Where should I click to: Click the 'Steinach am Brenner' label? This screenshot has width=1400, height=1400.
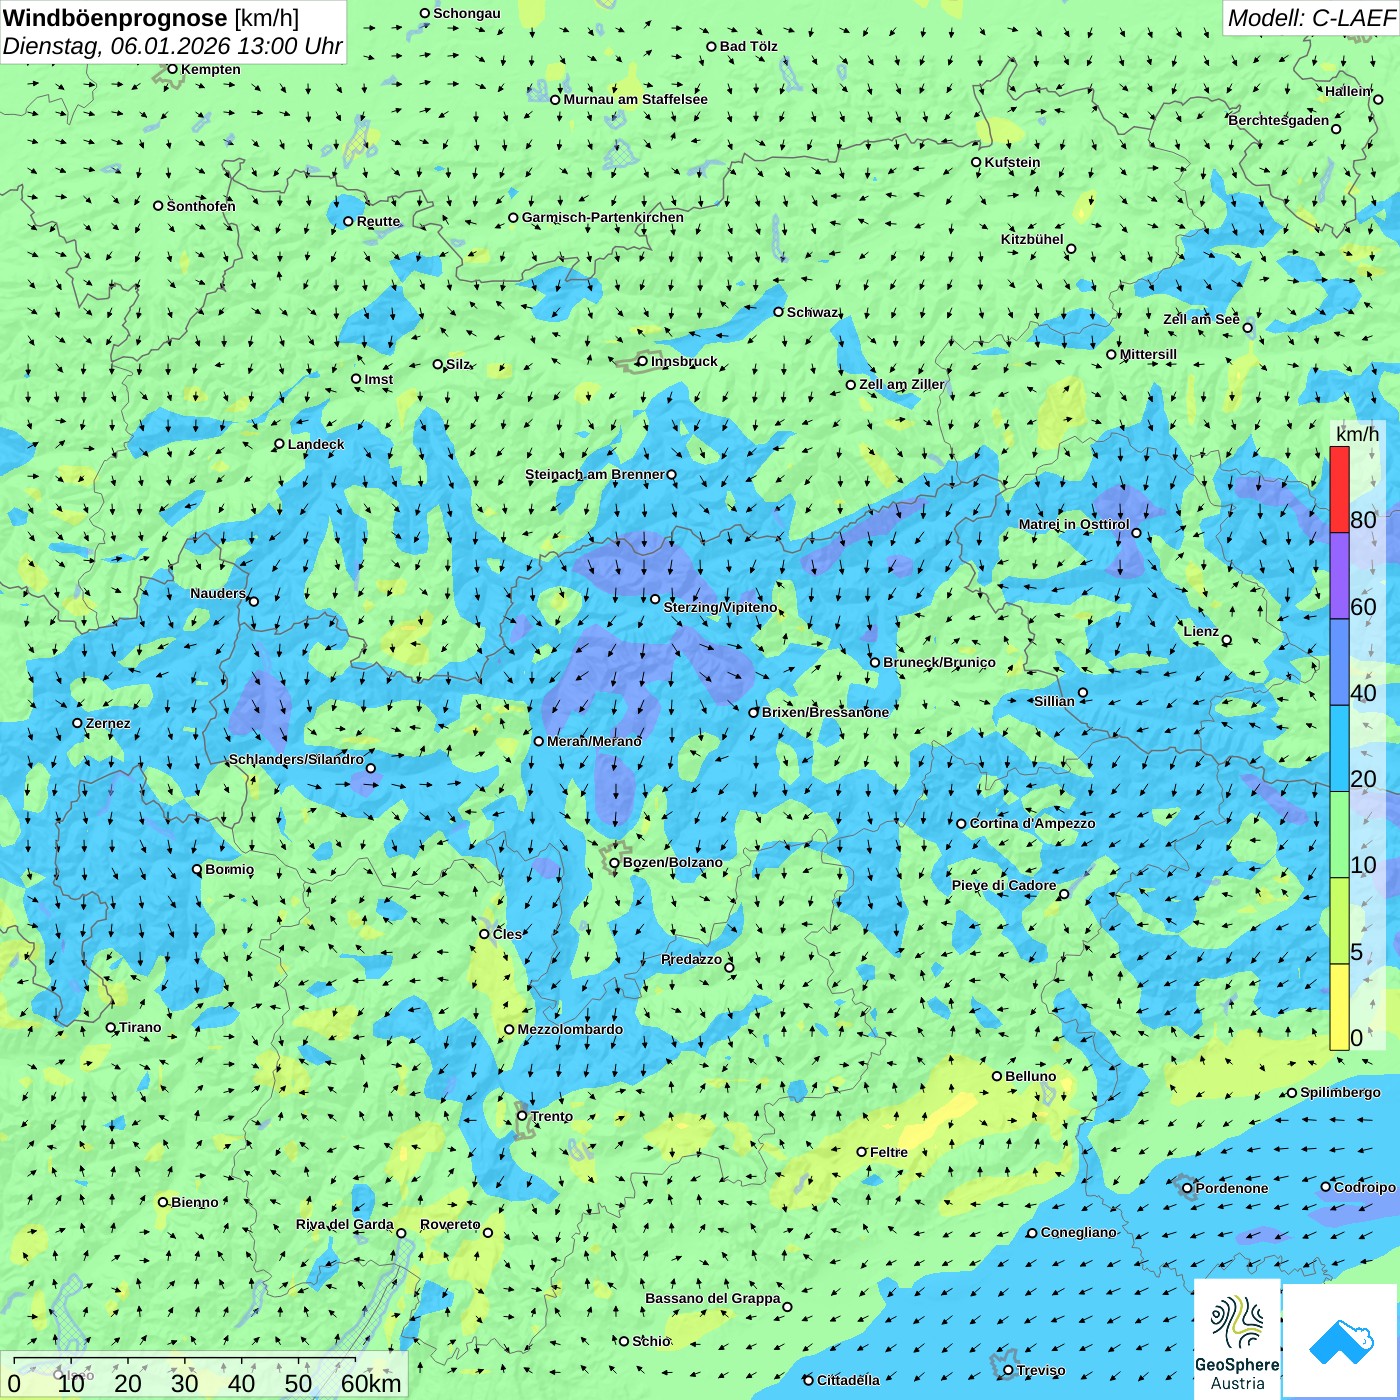click(595, 474)
